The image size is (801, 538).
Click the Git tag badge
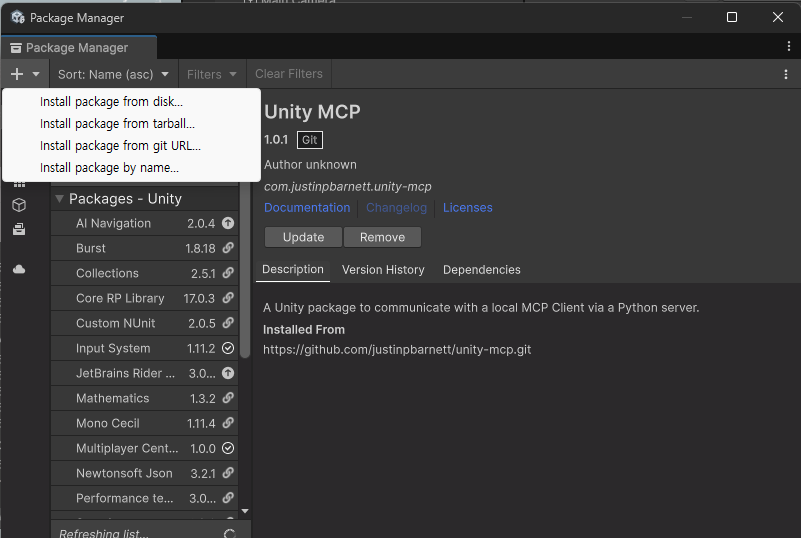coord(310,140)
